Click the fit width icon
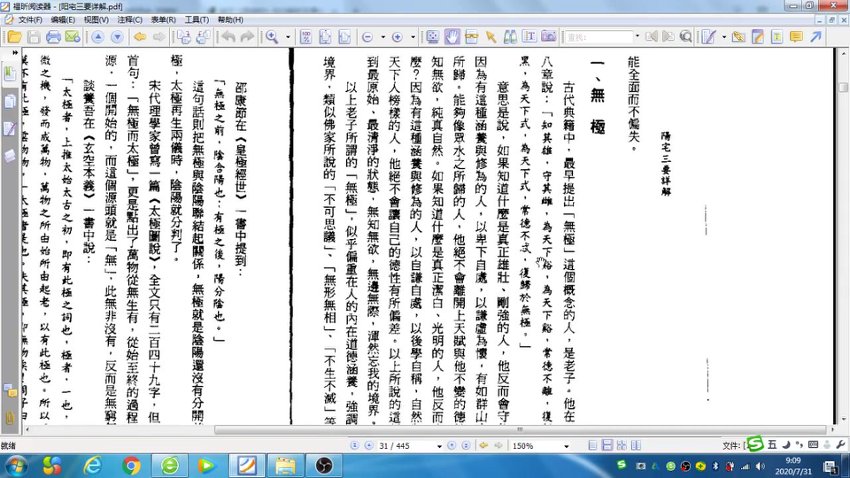The width and height of the screenshot is (850, 478). pos(344,37)
